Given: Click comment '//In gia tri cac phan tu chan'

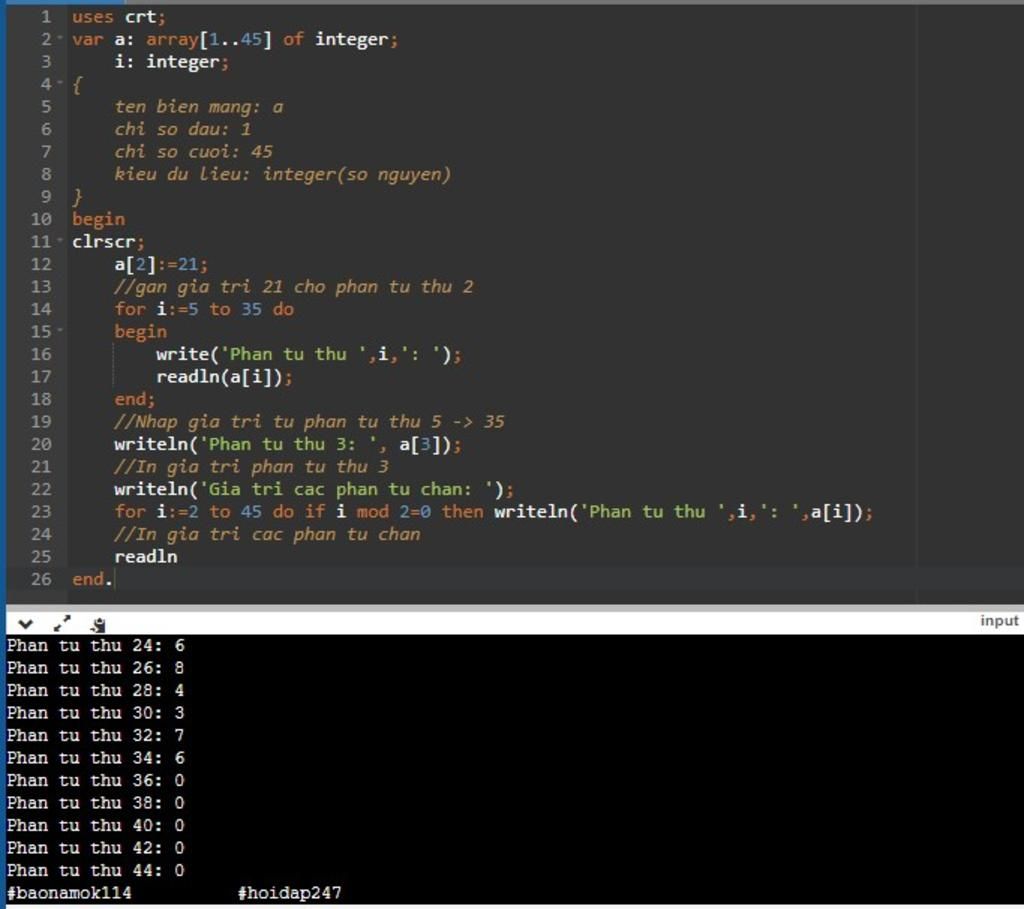Looking at the screenshot, I should click(x=268, y=535).
